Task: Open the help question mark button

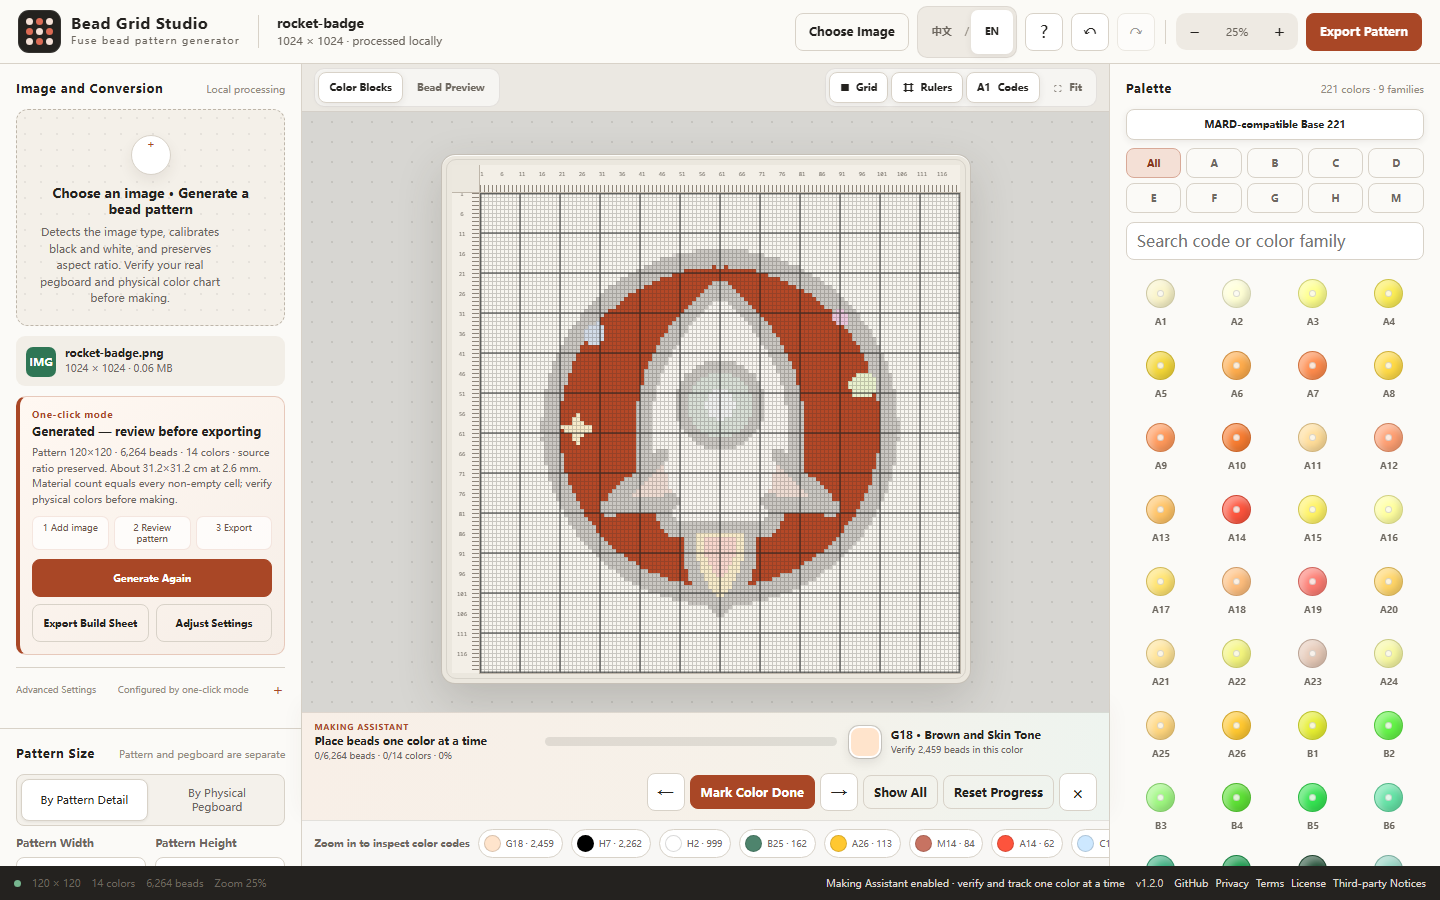Action: [x=1044, y=32]
